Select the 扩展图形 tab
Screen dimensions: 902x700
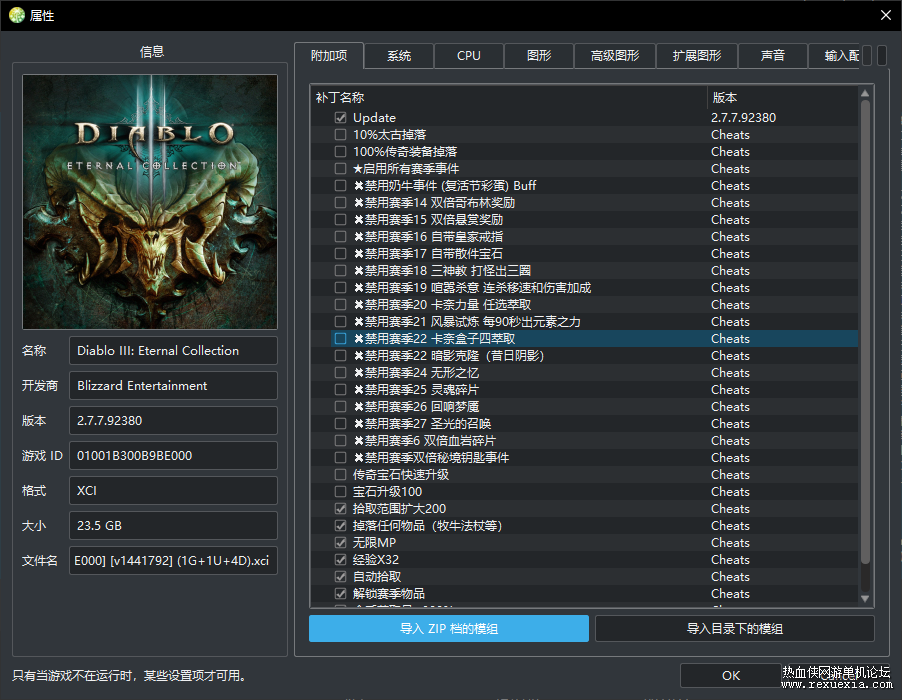pos(697,56)
